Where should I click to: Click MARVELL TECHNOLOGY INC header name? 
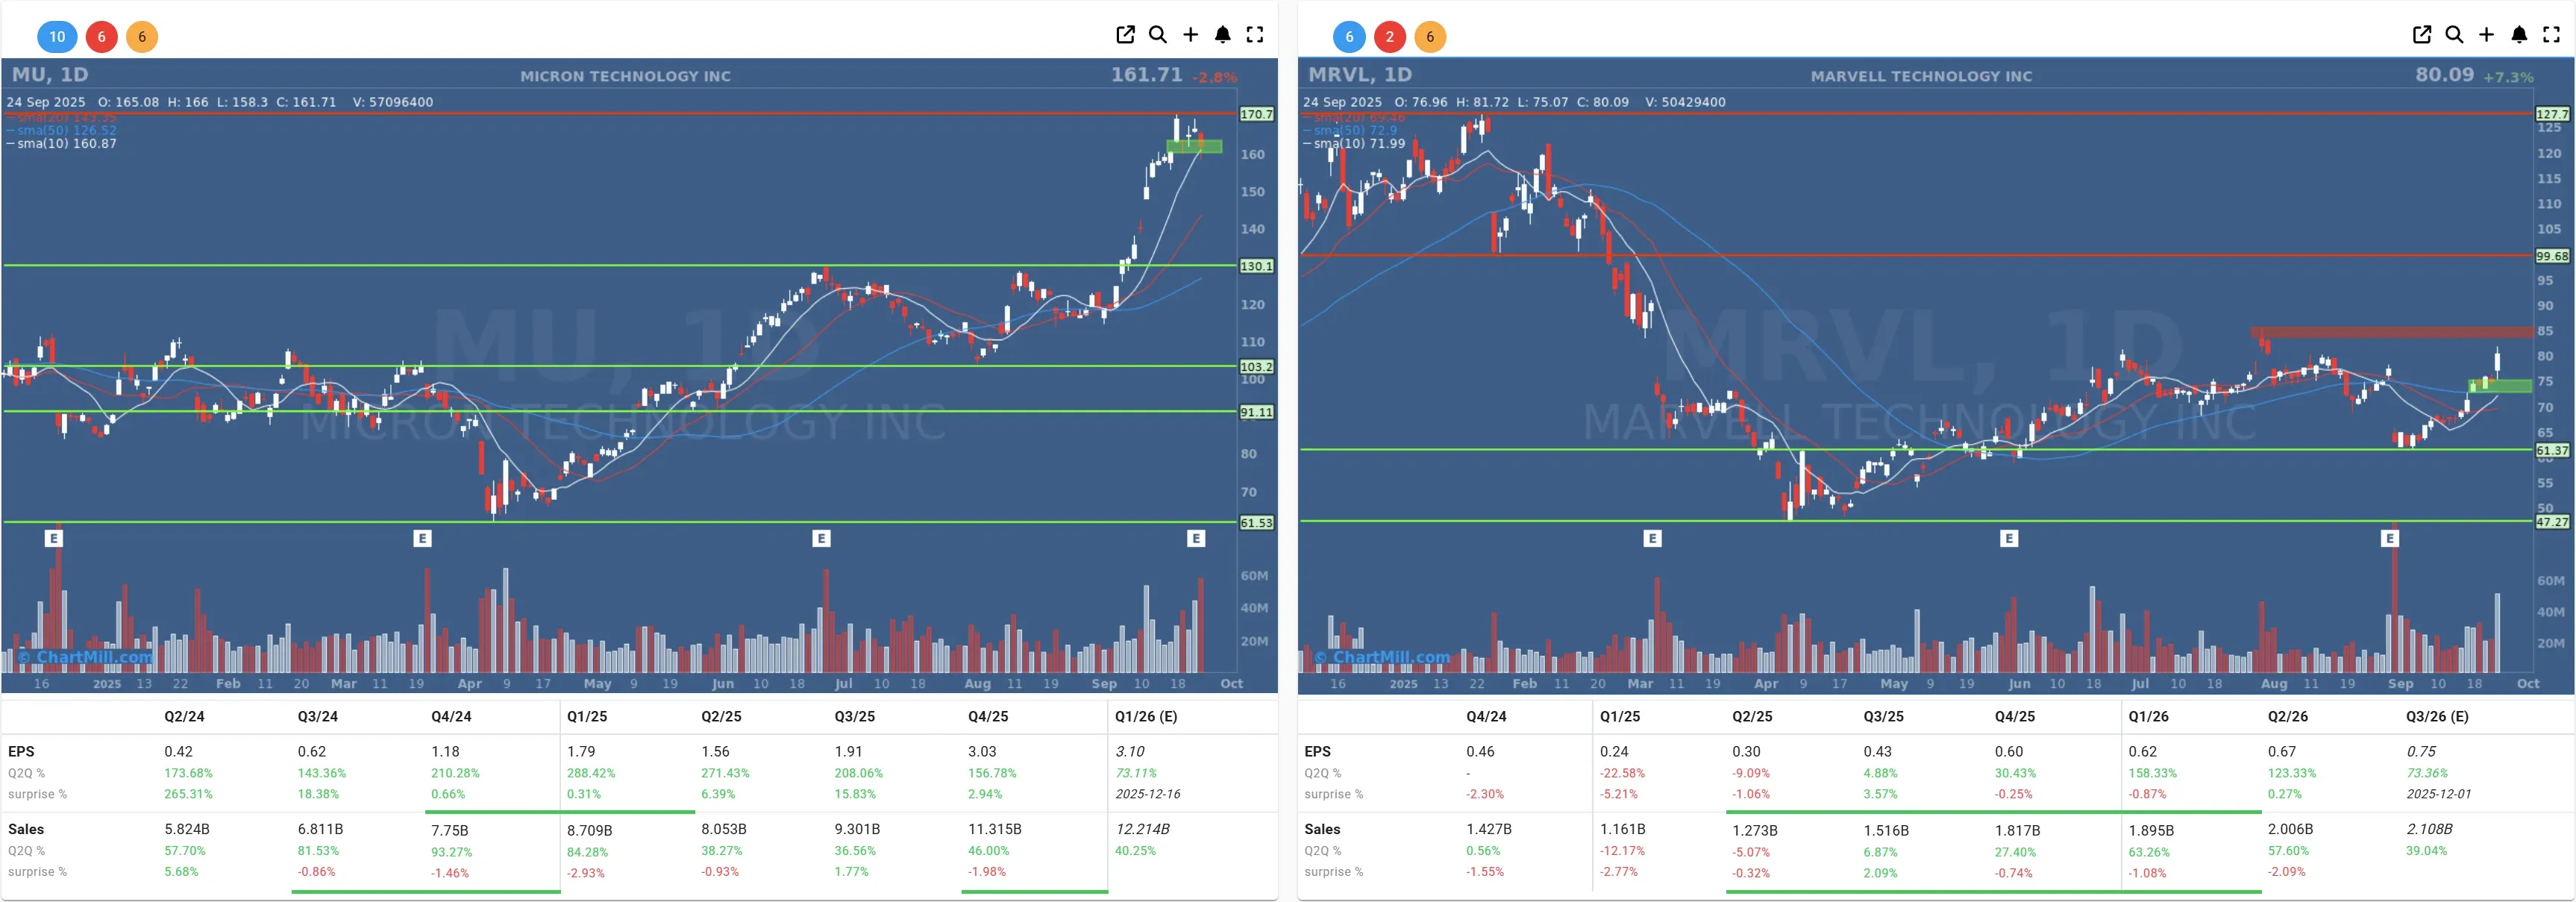tap(1921, 76)
